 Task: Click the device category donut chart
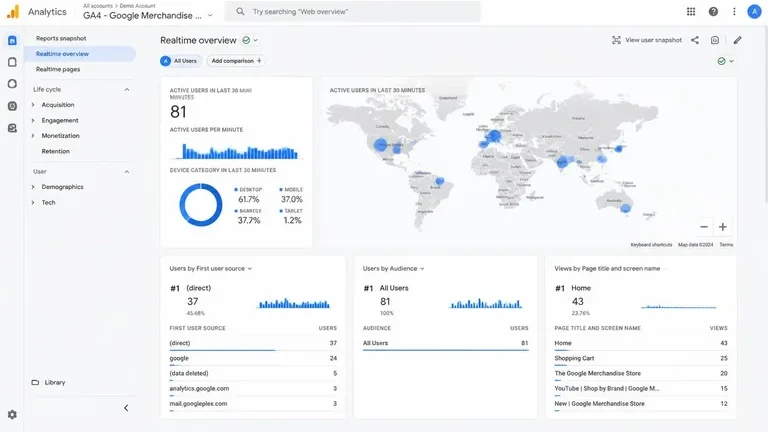pos(201,205)
